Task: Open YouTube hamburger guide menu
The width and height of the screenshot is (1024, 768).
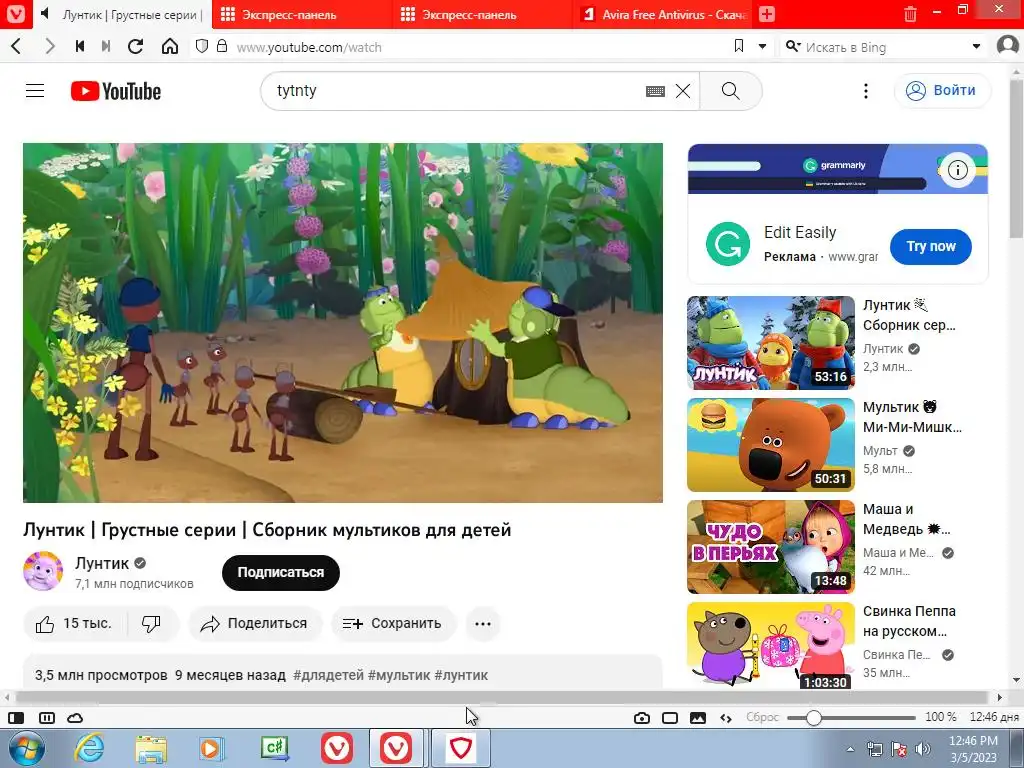Action: pyautogui.click(x=35, y=91)
